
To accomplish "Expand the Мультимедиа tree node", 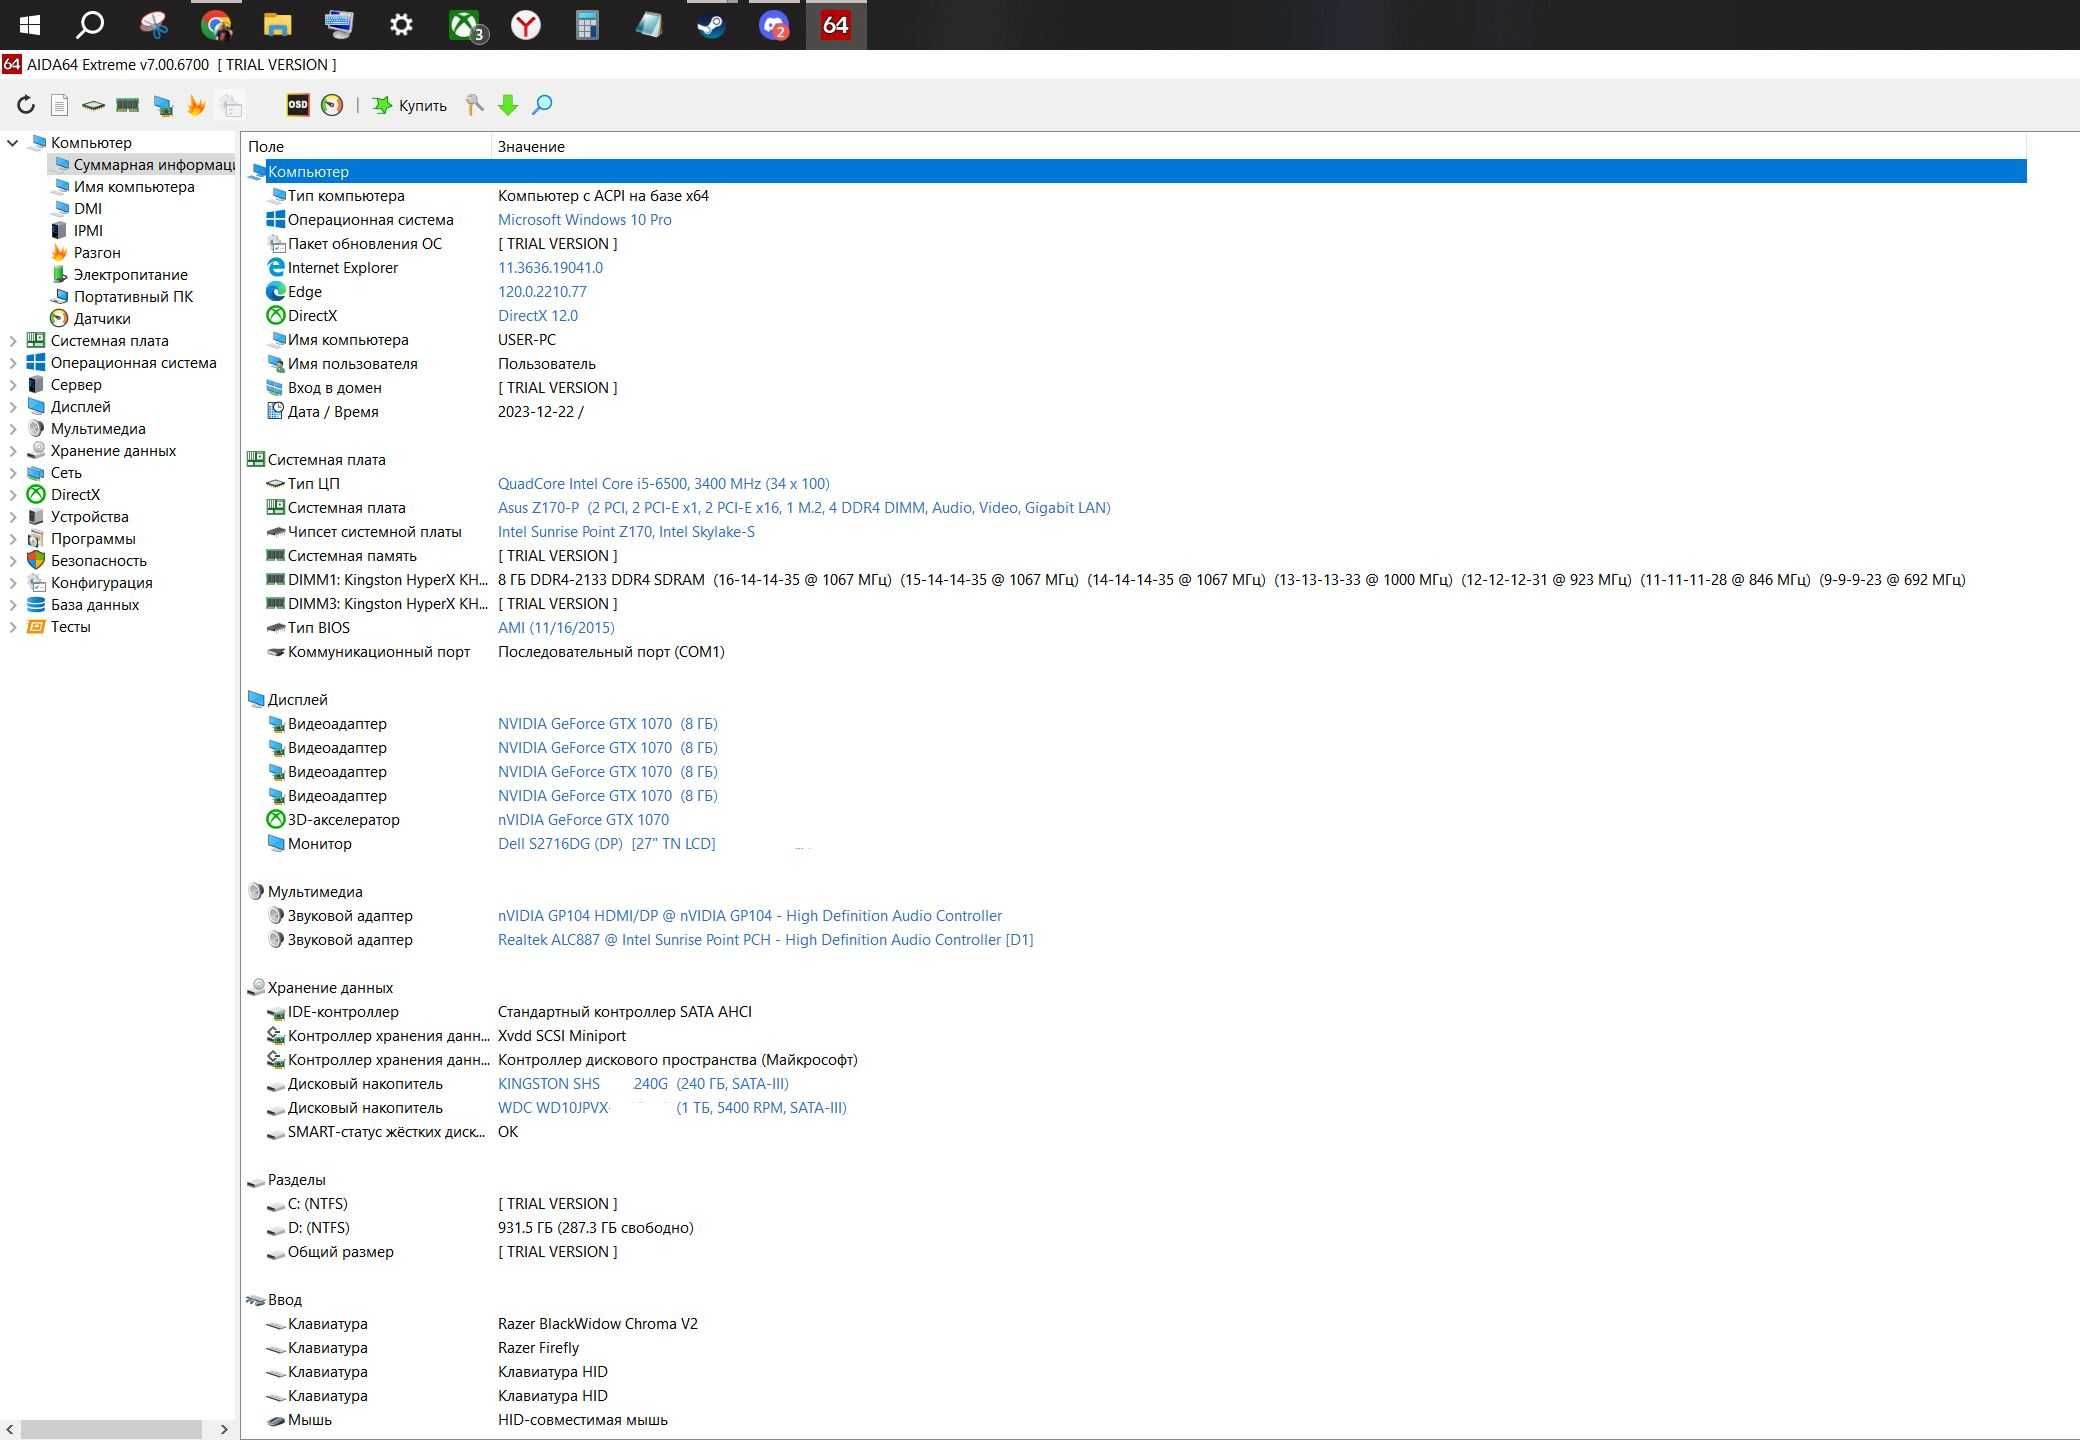I will click(13, 429).
